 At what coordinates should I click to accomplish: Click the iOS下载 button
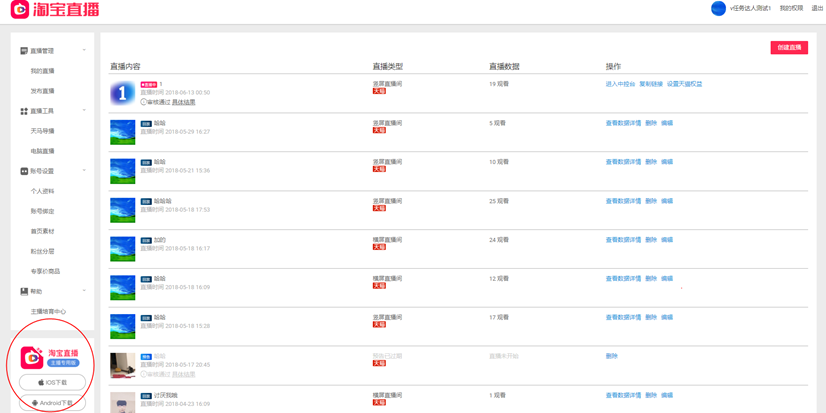click(53, 382)
